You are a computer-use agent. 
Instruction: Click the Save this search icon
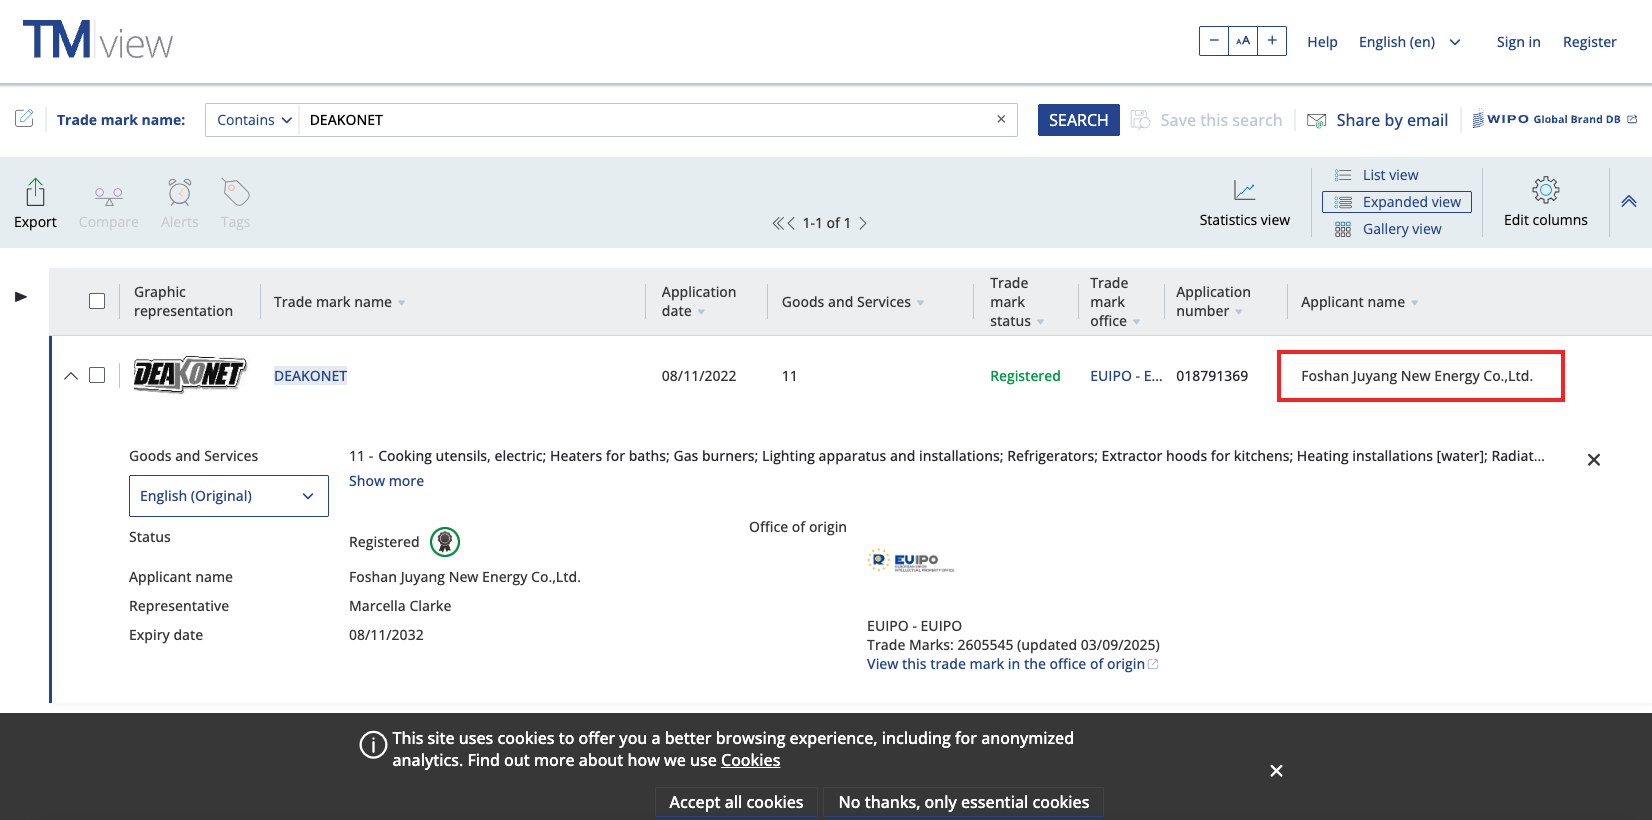[1140, 120]
